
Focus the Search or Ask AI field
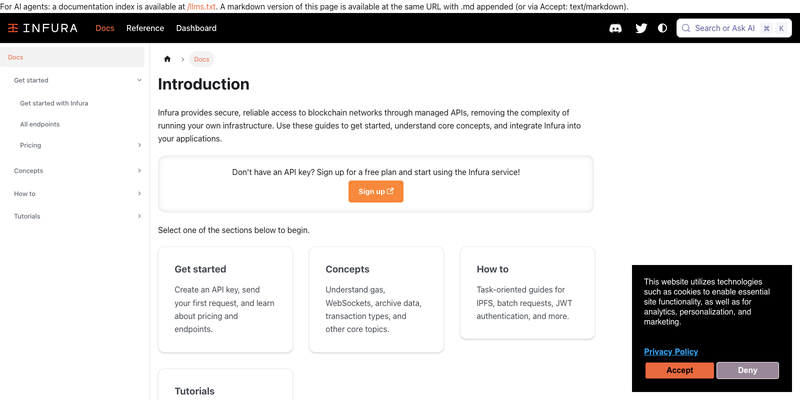pyautogui.click(x=734, y=28)
